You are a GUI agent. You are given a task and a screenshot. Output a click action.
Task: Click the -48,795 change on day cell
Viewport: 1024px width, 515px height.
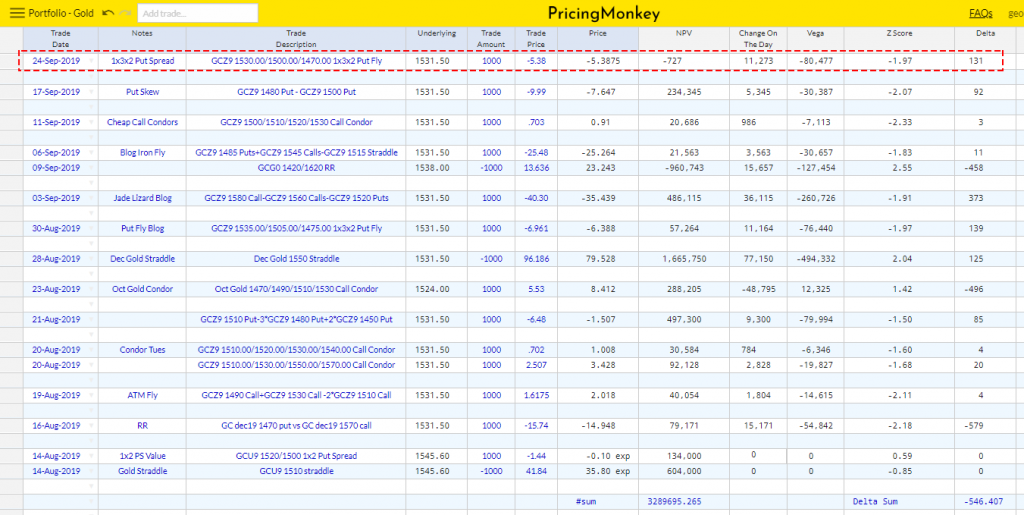[x=759, y=289]
